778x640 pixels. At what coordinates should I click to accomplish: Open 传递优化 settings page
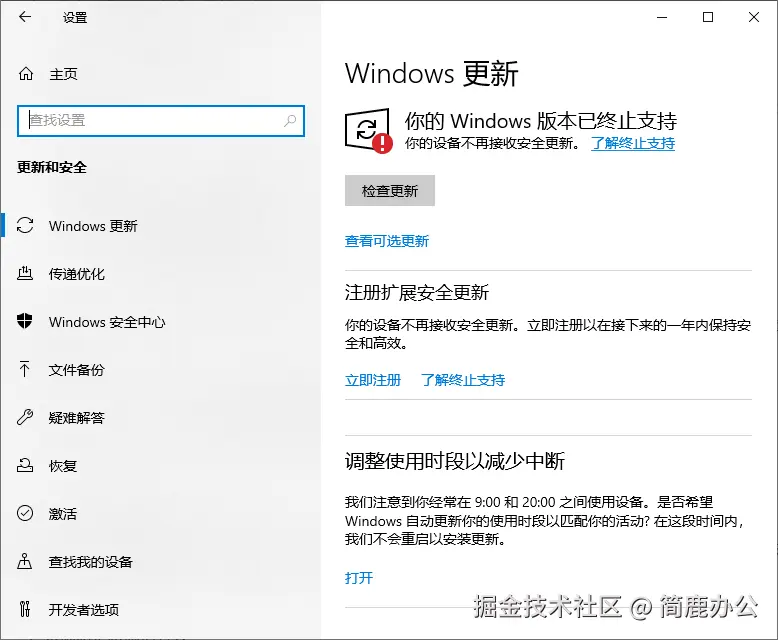(161, 273)
